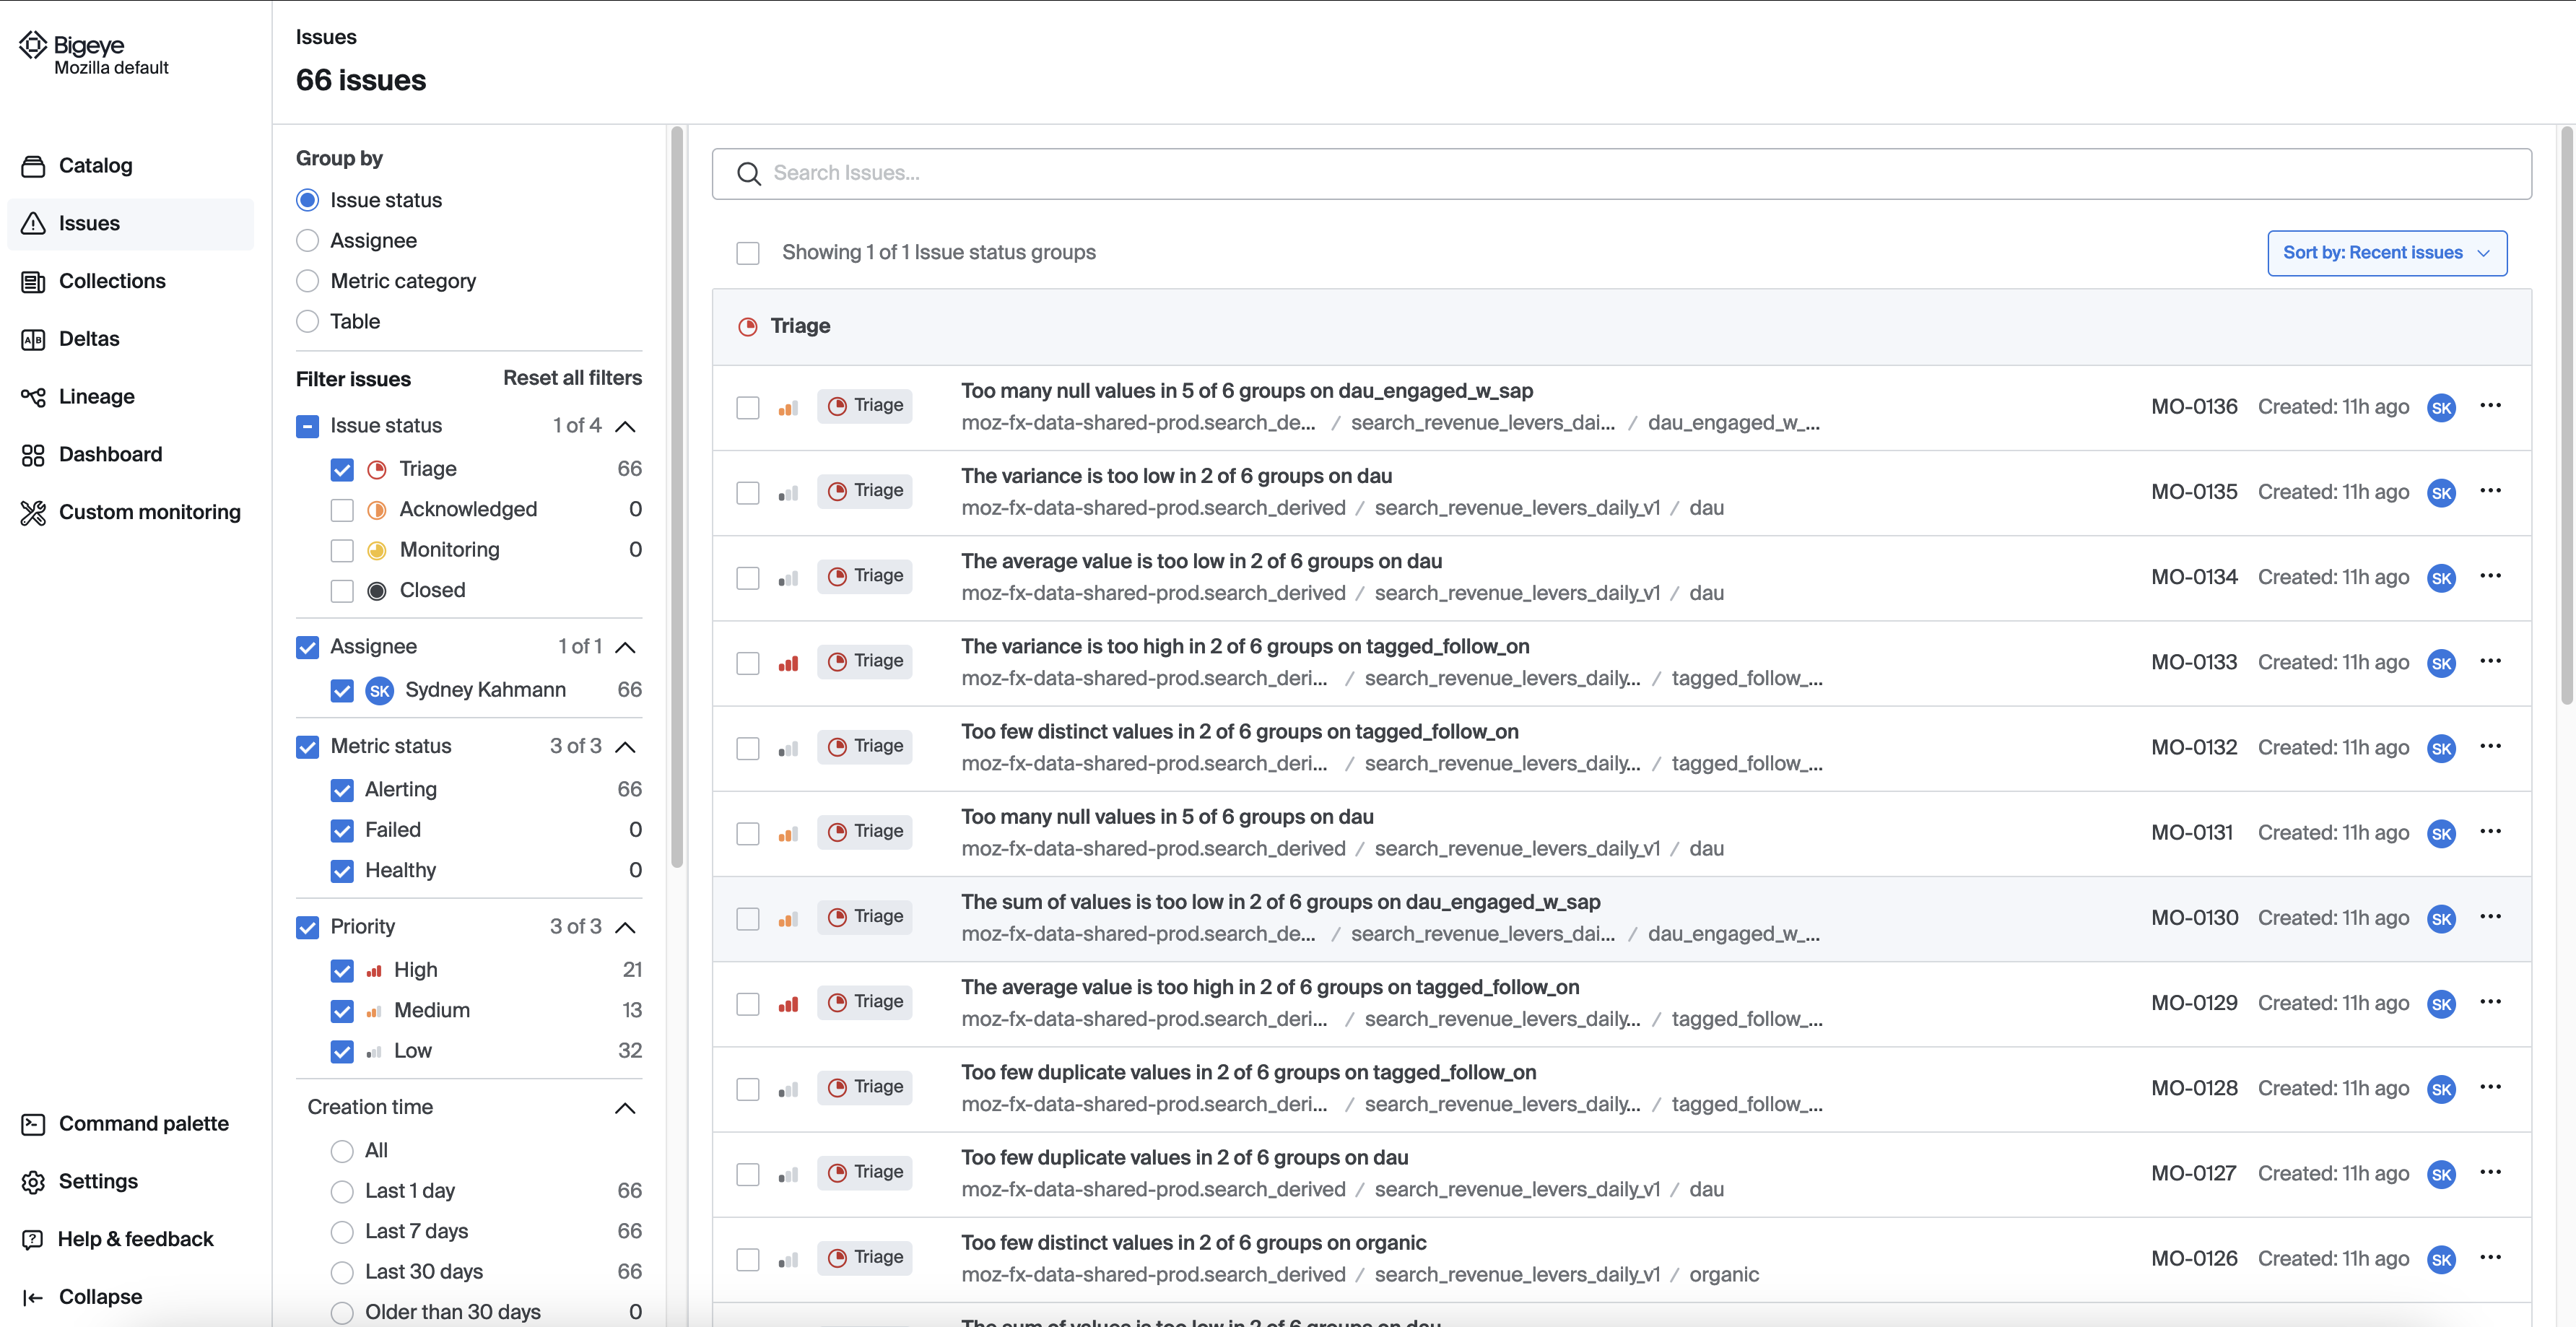Viewport: 2576px width, 1327px height.
Task: Enable the Acknowledged status filter
Action: (342, 510)
